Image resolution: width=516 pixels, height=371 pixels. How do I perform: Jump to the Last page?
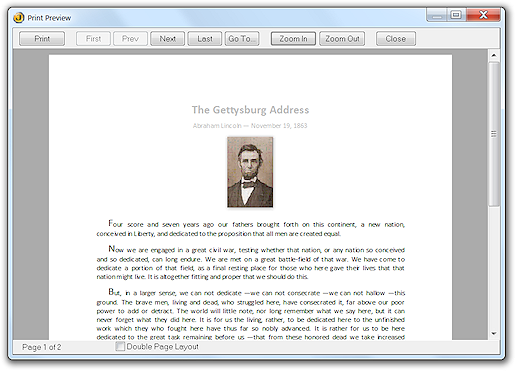205,39
